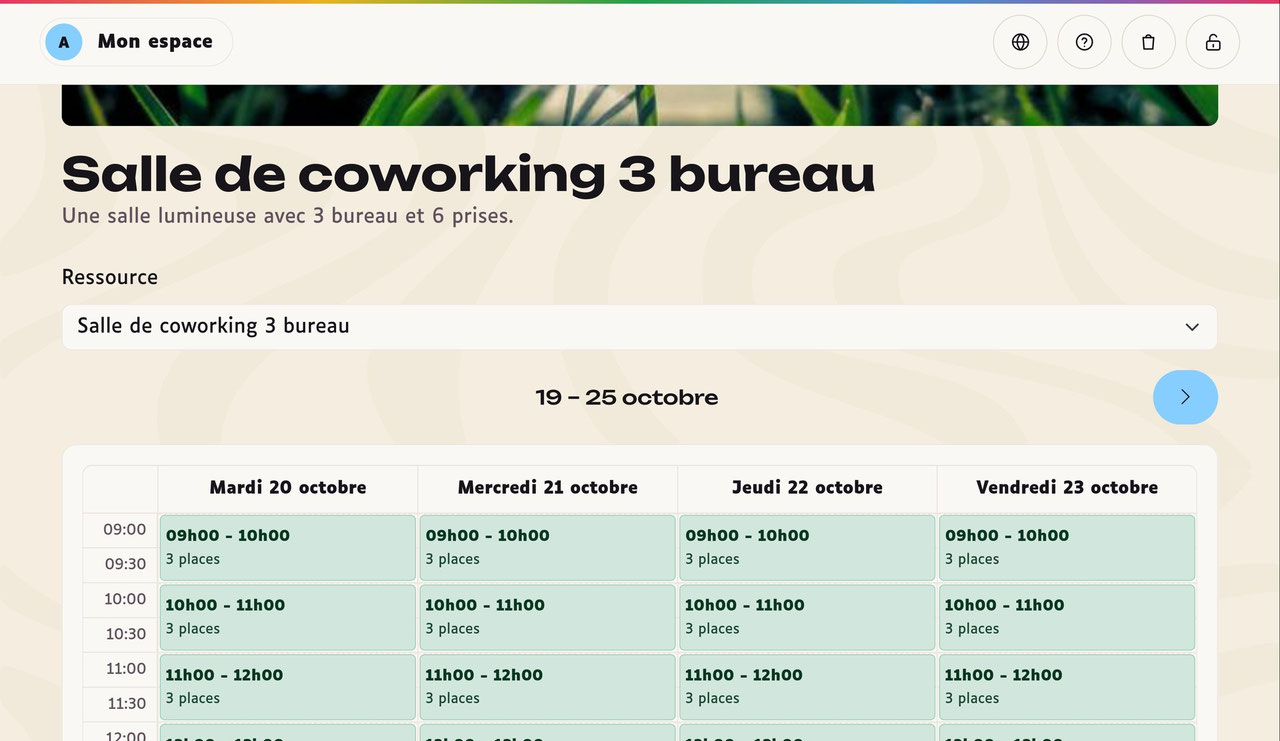Go to next week with the arrow button
Screen dimensions: 1280x741
pyautogui.click(x=1185, y=397)
